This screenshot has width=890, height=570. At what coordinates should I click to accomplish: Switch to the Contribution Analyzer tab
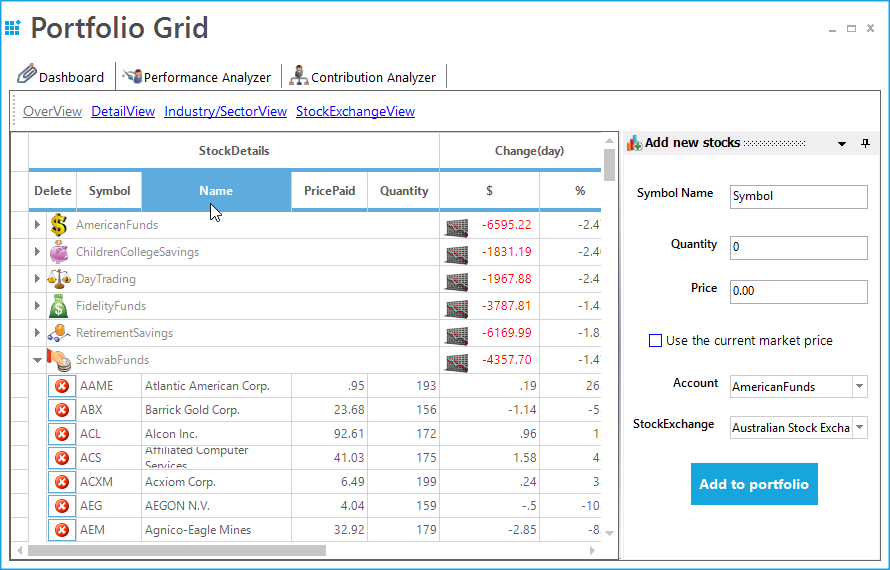(x=363, y=76)
